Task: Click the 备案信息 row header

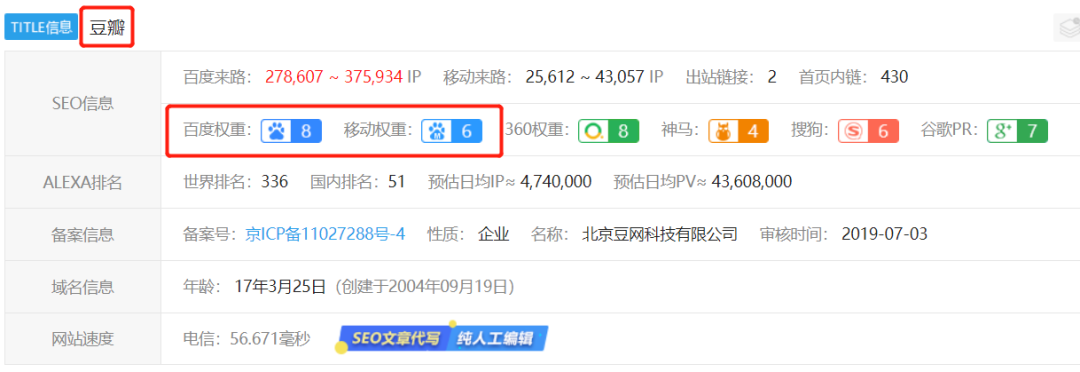Action: click(83, 234)
